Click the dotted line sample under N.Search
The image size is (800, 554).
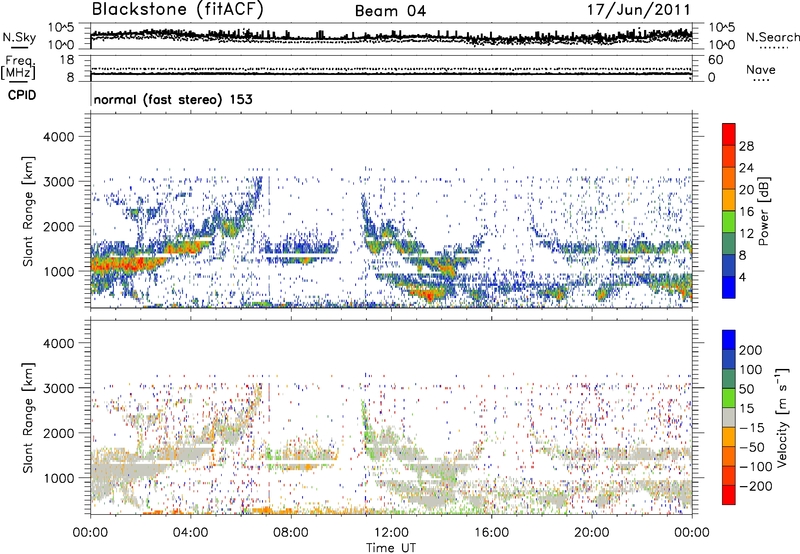[x=774, y=48]
